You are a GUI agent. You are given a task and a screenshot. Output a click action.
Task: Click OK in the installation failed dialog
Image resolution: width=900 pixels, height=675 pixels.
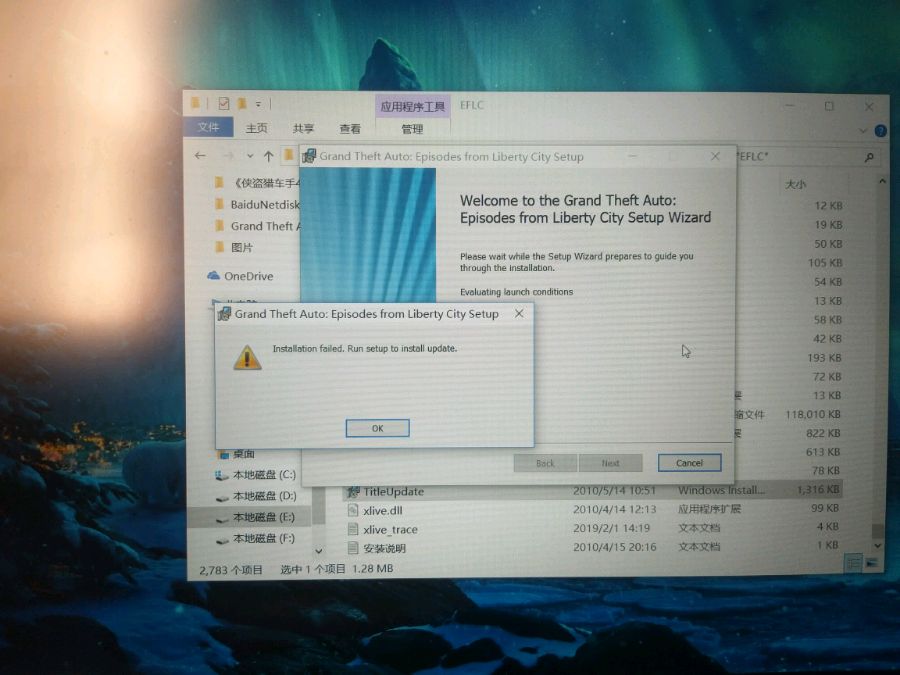(377, 428)
